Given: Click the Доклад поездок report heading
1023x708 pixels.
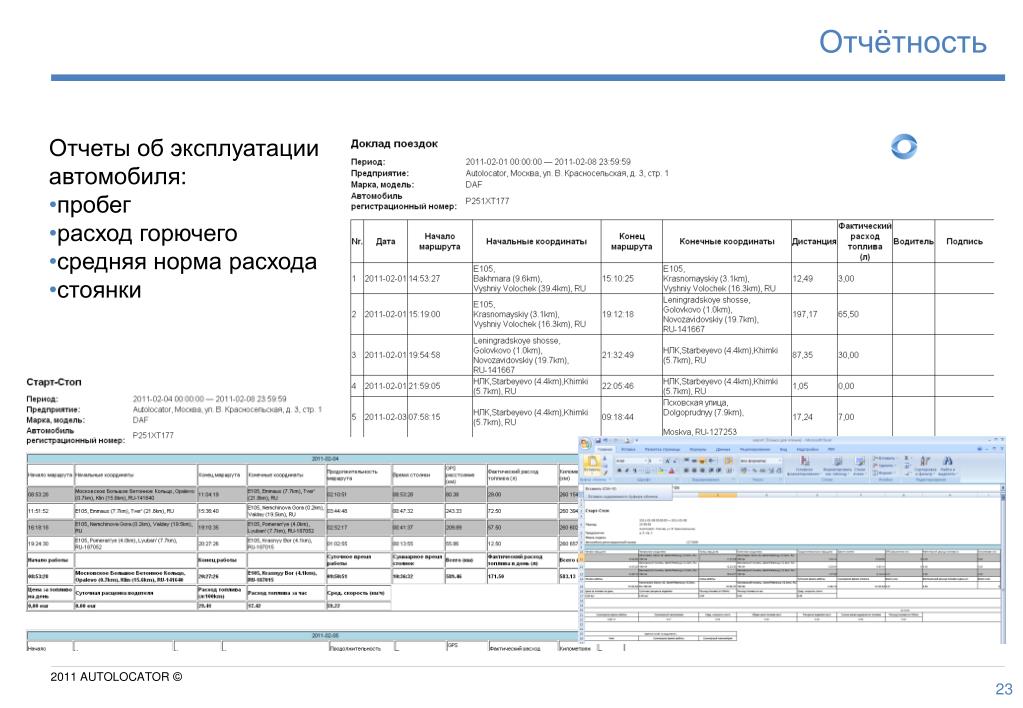Looking at the screenshot, I should (x=394, y=144).
